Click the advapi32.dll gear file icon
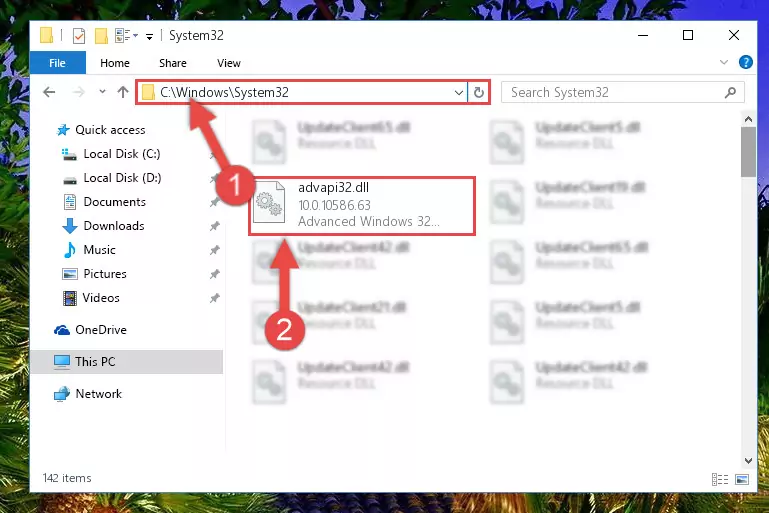Screen dimensions: 769x513 click(x=269, y=202)
